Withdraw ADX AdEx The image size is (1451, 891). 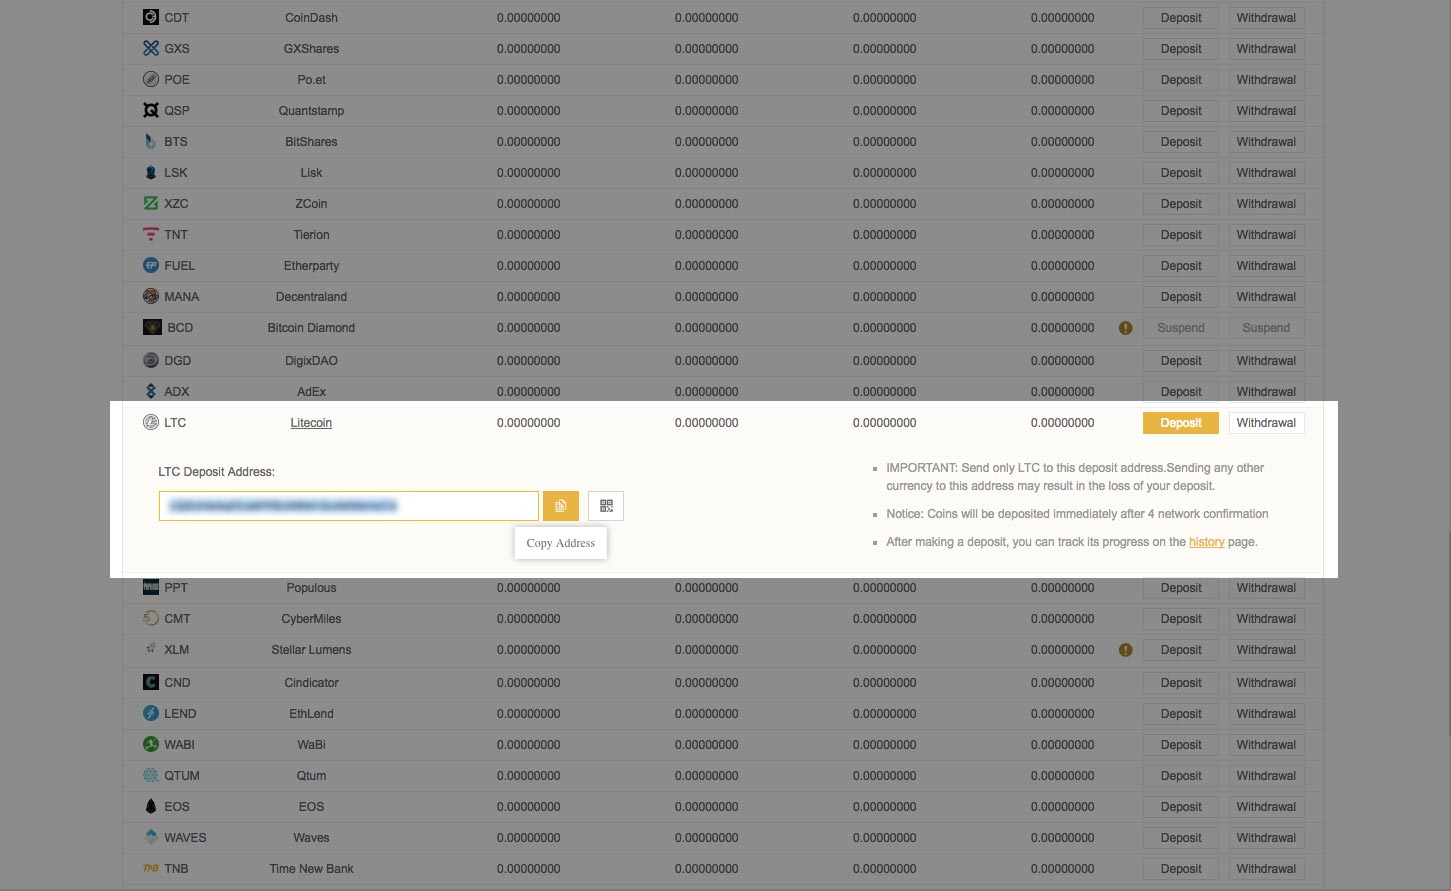click(1266, 392)
